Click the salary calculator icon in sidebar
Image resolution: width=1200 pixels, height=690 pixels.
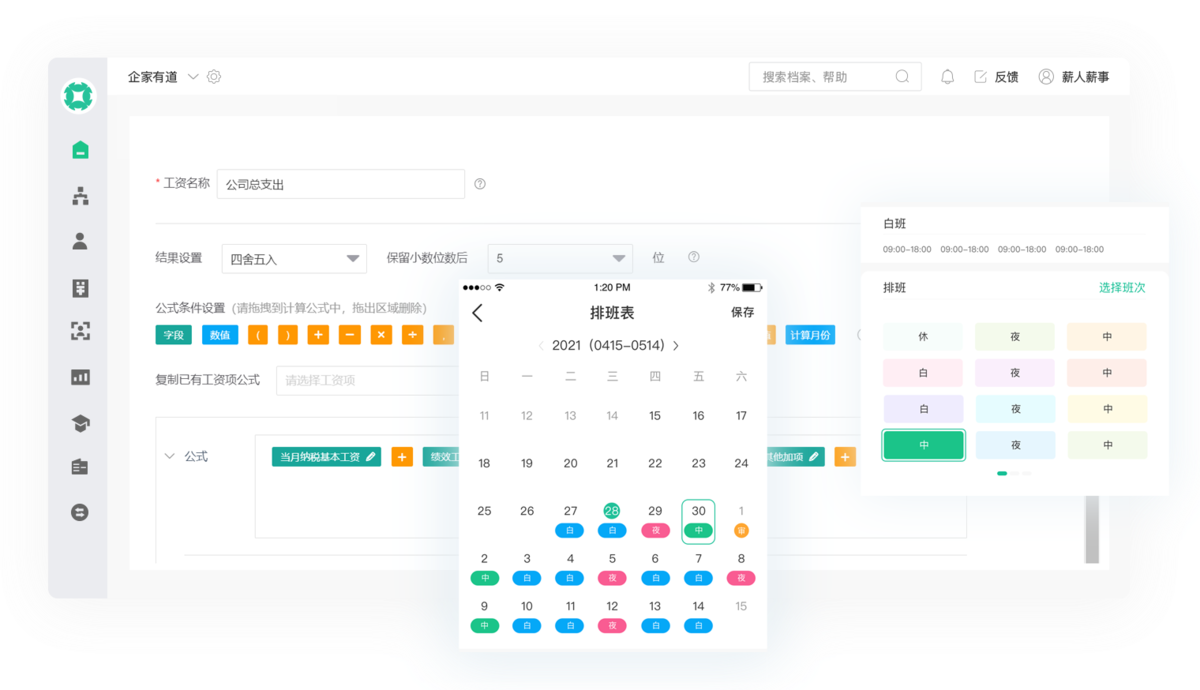pyautogui.click(x=78, y=287)
